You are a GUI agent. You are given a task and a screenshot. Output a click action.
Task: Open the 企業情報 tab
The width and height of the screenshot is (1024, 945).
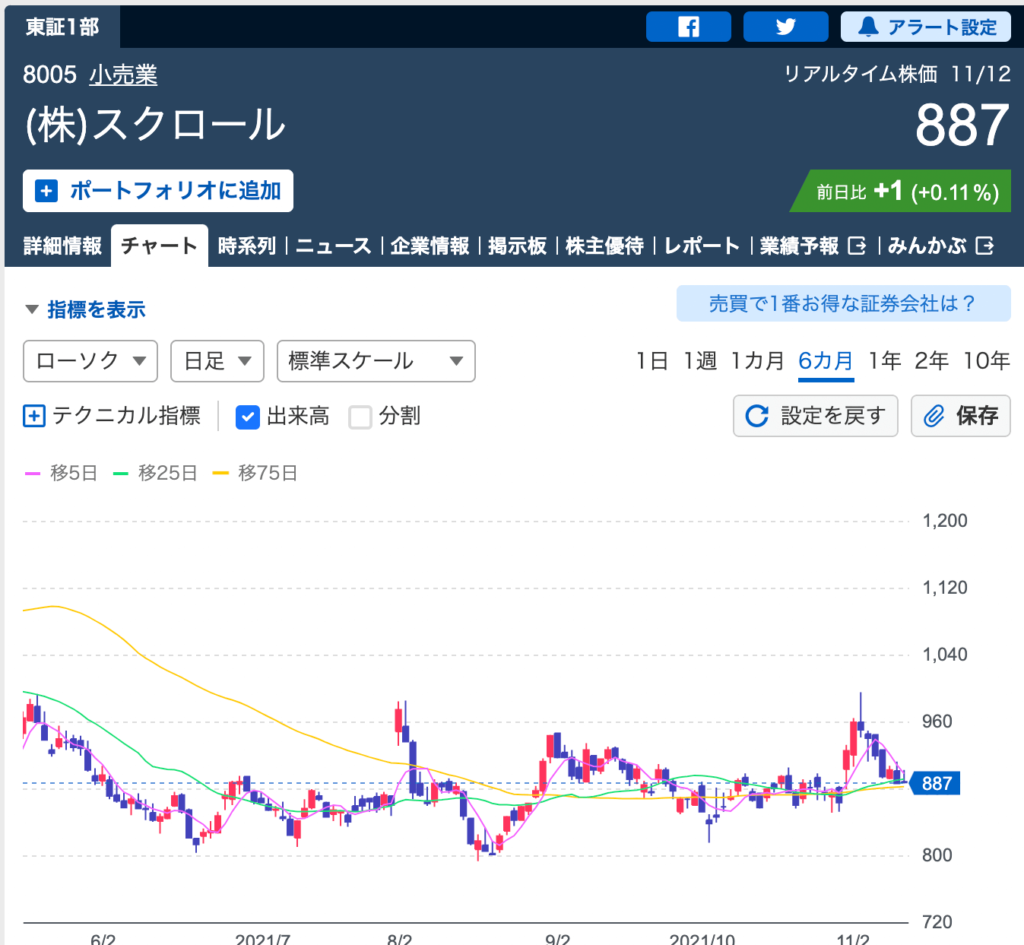pos(430,246)
